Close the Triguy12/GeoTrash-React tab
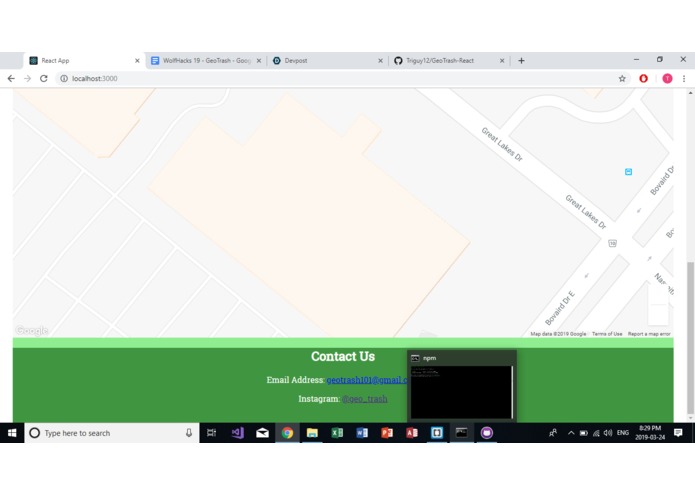The width and height of the screenshot is (695, 494). [502, 61]
